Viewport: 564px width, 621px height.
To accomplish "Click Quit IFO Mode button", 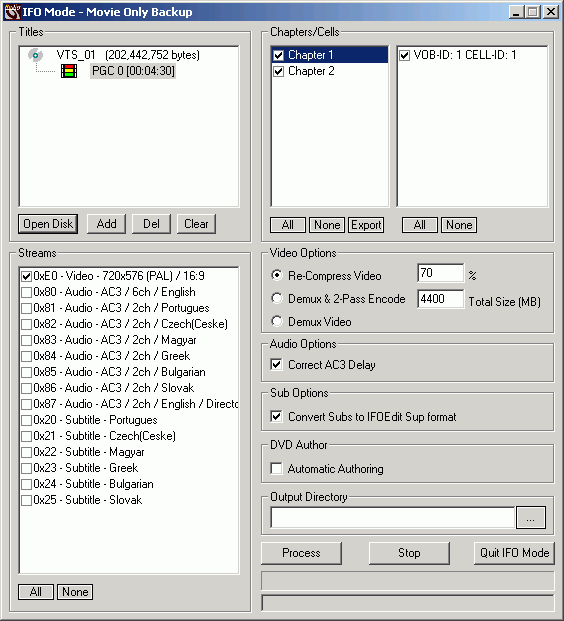I will [514, 553].
